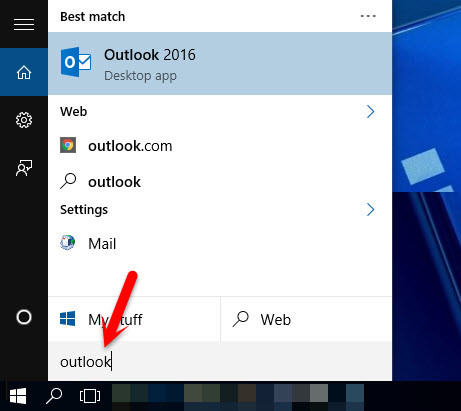This screenshot has width=461, height=411.
Task: Launch the Outlook 2016 desktop app result
Action: click(220, 63)
